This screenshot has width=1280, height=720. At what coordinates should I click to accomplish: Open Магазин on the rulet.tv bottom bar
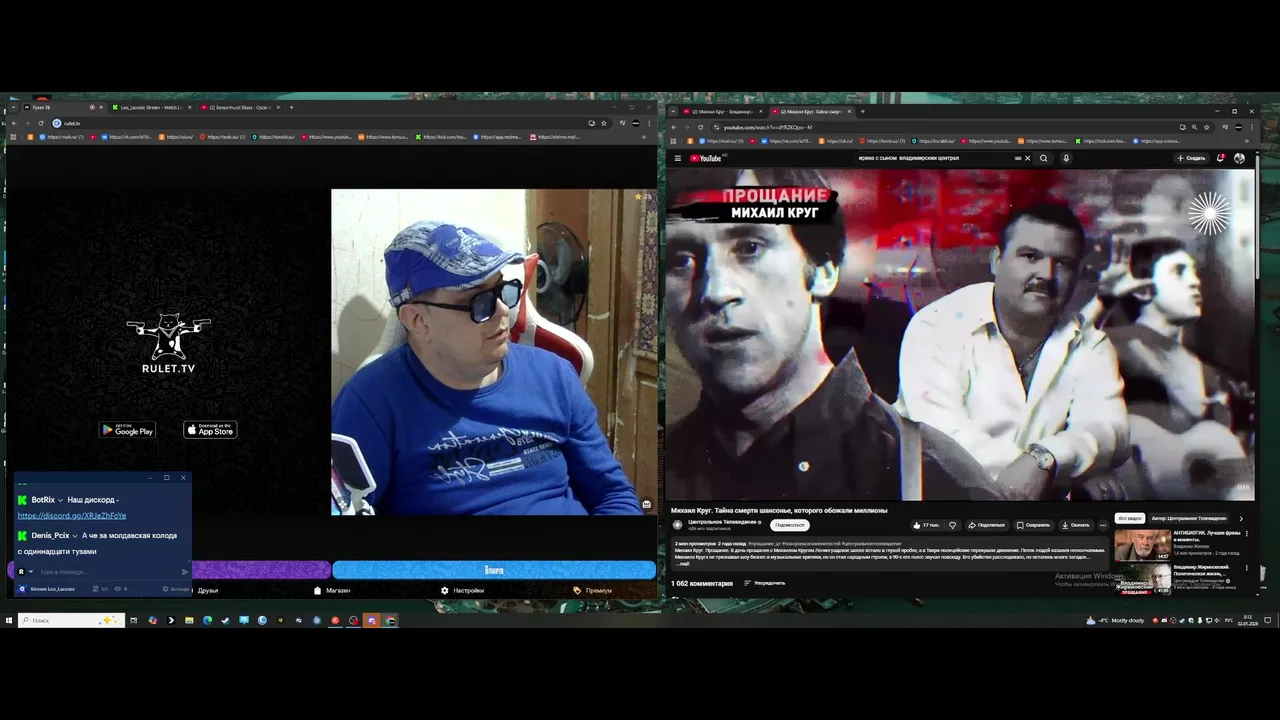(x=332, y=590)
